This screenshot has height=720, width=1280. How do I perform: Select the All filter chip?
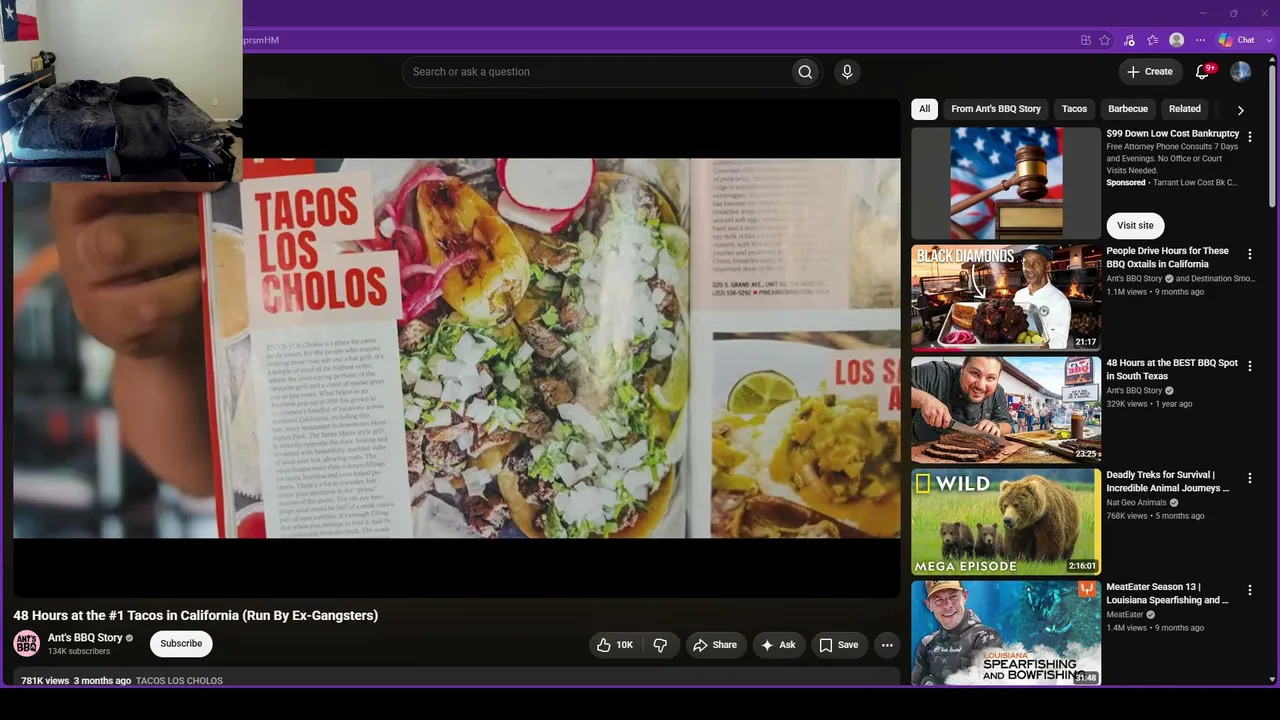[924, 109]
